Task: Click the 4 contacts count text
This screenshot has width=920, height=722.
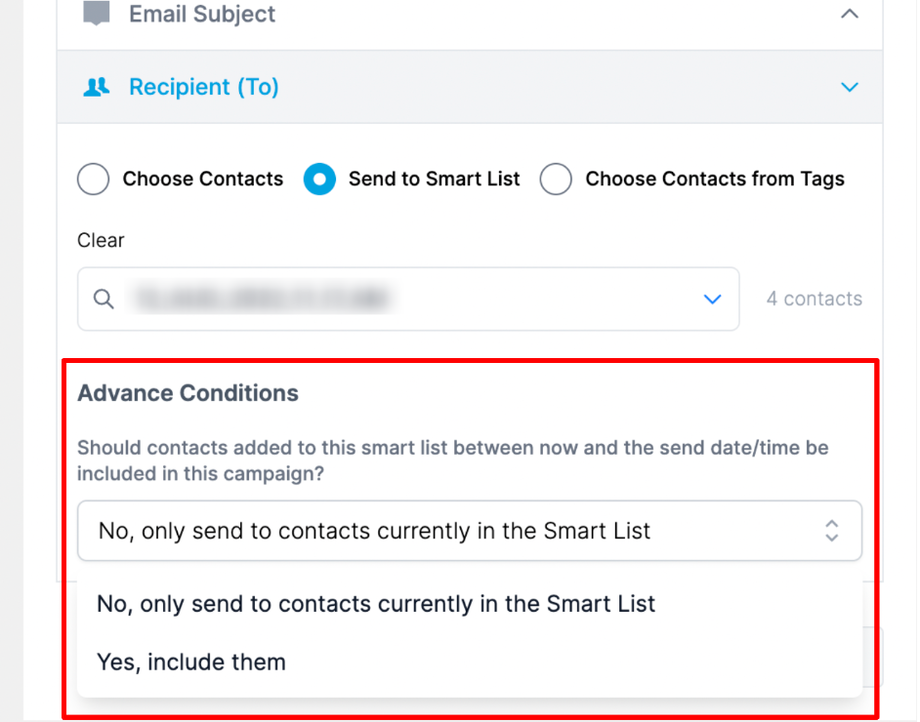Action: 814,299
